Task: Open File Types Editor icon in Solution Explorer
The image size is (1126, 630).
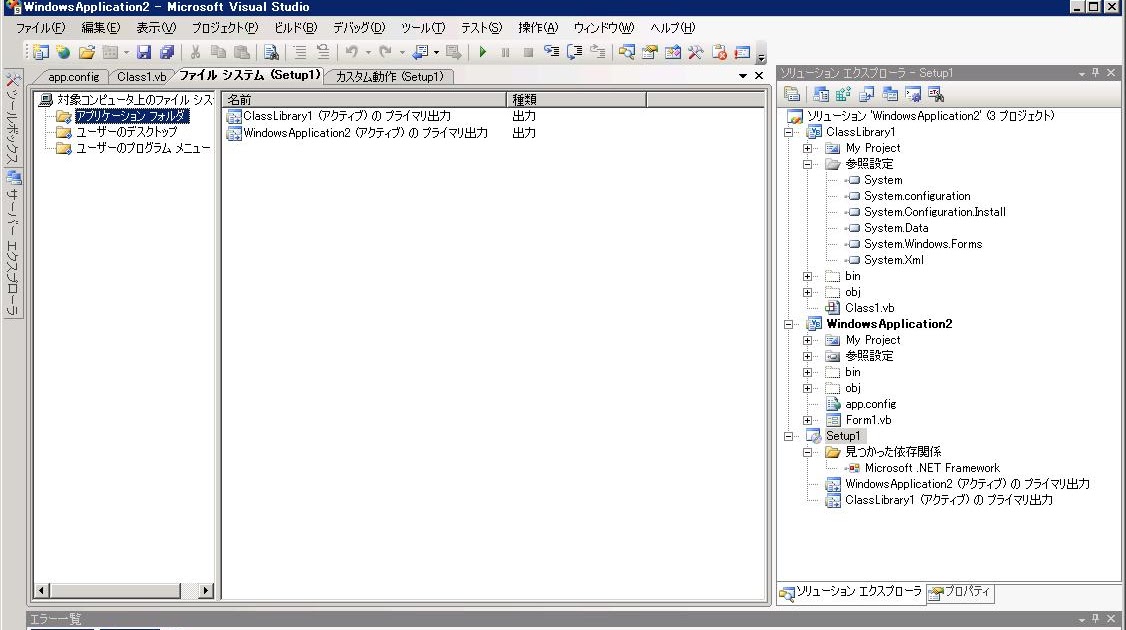Action: click(867, 94)
